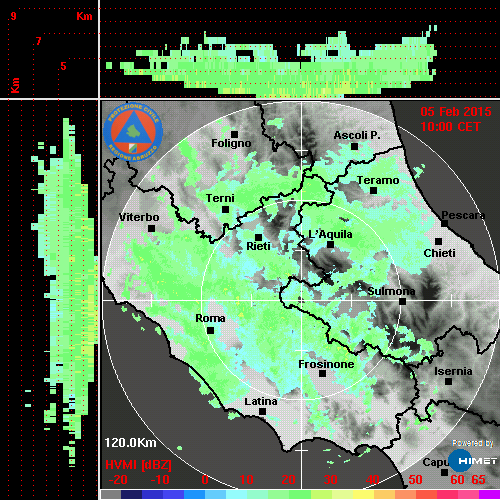Select the Terni city marker square
Image resolution: width=500 pixels, height=500 pixels.
pos(225,210)
